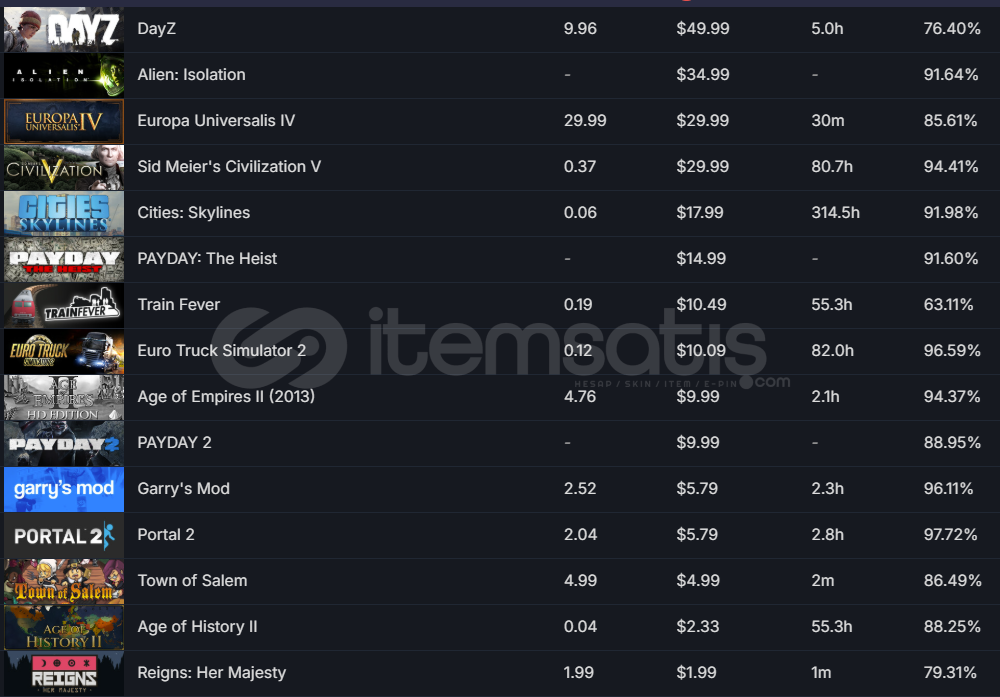Select DayZ playtime 5.0h
This screenshot has height=697, width=1000.
pos(827,29)
